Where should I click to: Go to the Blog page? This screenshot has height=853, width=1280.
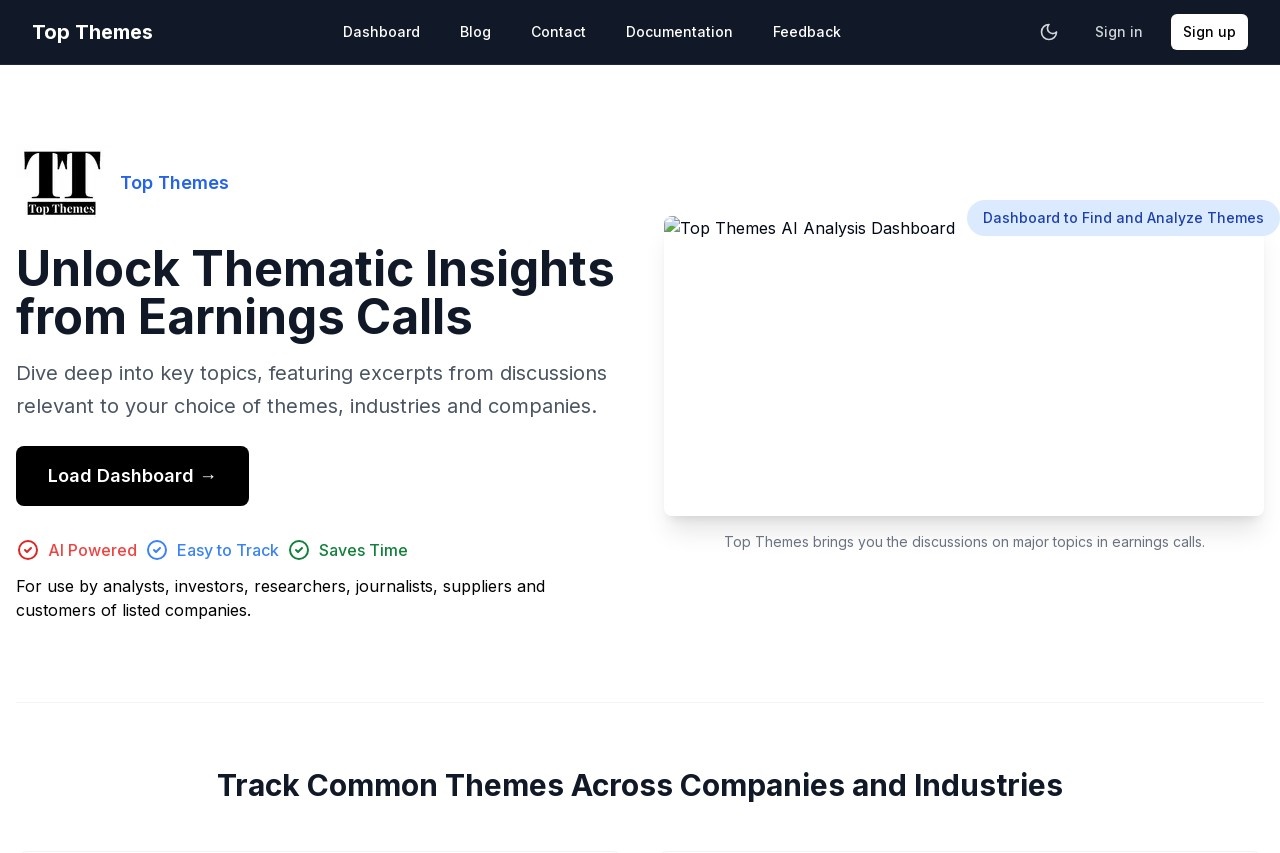pos(475,32)
